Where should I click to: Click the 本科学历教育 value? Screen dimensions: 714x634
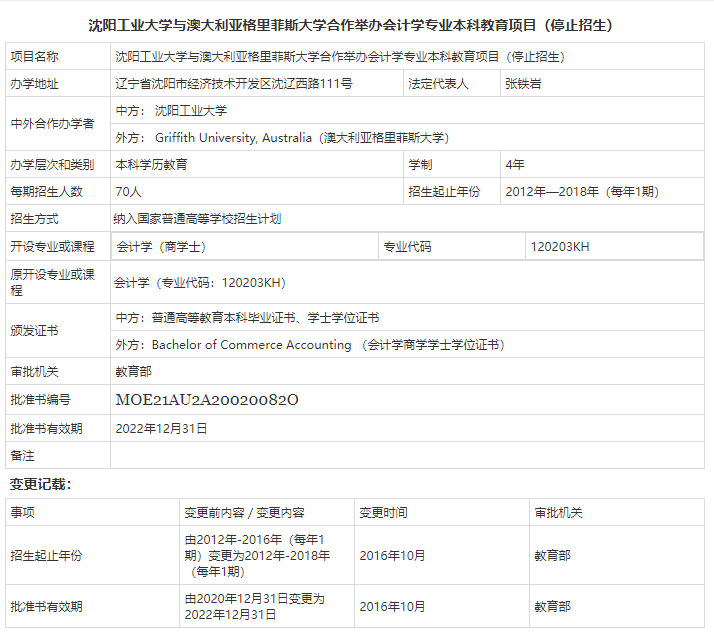[152, 164]
